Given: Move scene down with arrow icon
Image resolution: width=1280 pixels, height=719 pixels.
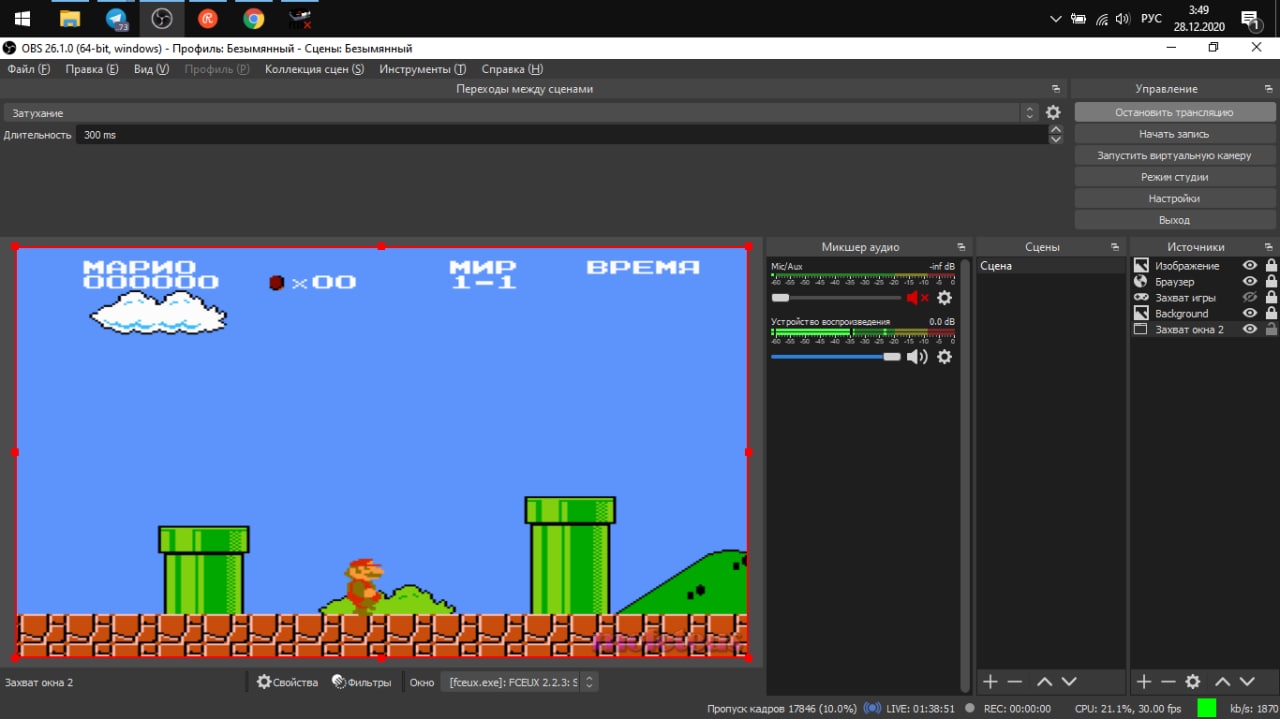Looking at the screenshot, I should point(1069,682).
